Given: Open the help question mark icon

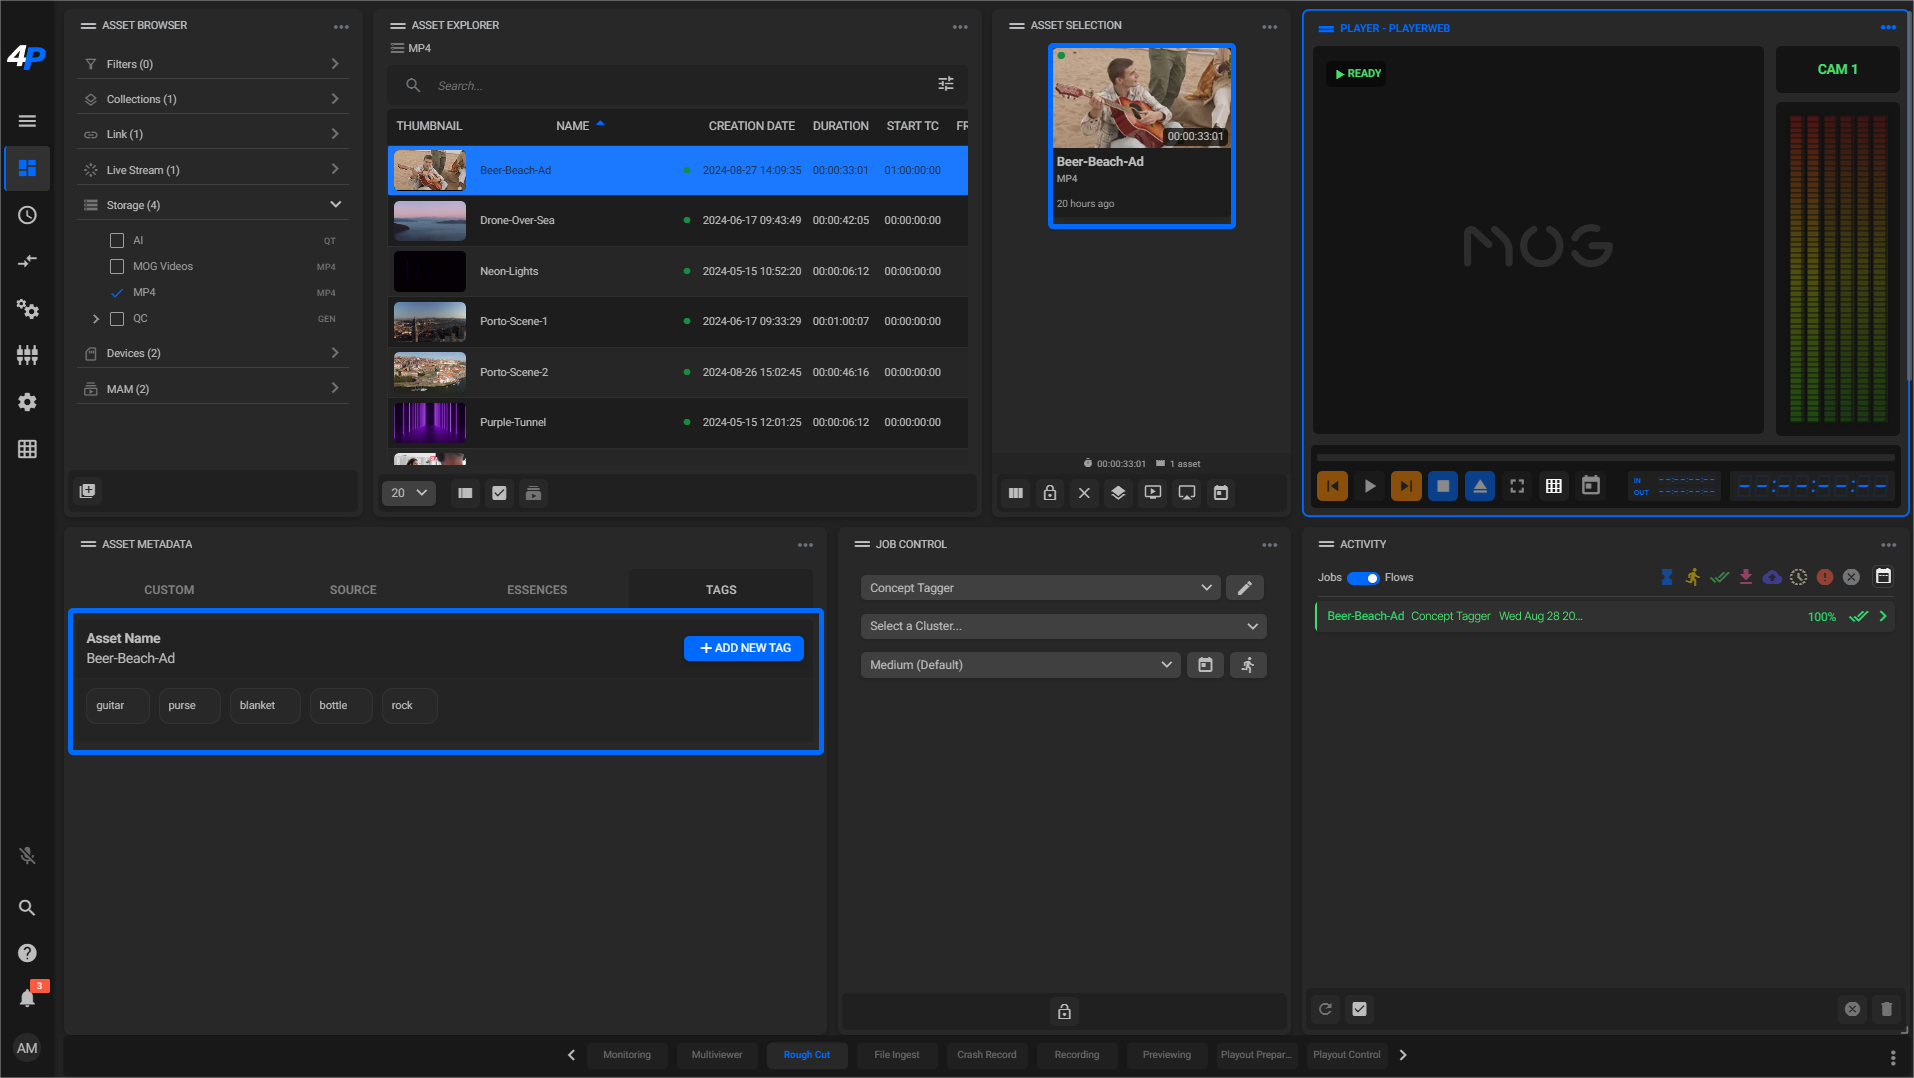Looking at the screenshot, I should 27,953.
